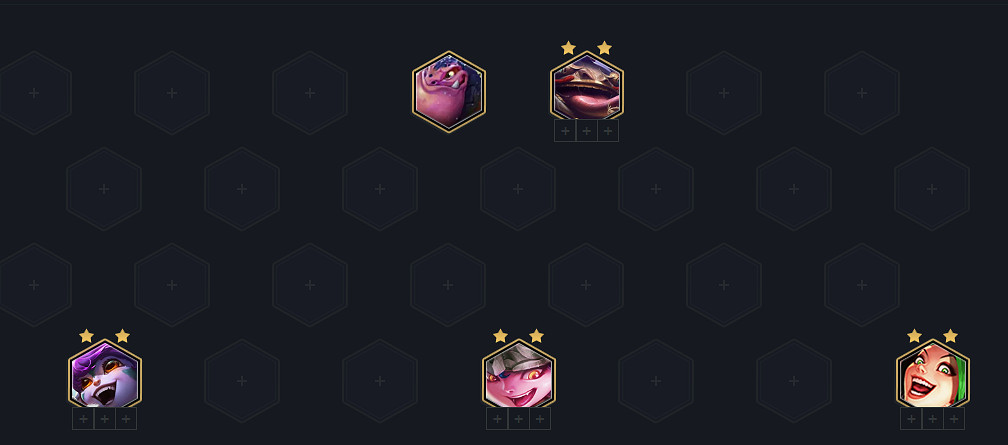This screenshot has height=445, width=1008.
Task: Select the purple-haired Lulu champion hex
Action: 105,375
